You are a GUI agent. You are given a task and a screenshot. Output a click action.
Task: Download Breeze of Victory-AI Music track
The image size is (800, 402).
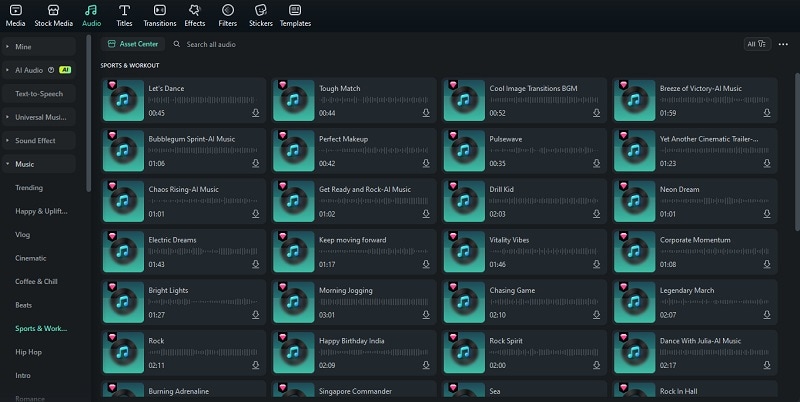(767, 113)
